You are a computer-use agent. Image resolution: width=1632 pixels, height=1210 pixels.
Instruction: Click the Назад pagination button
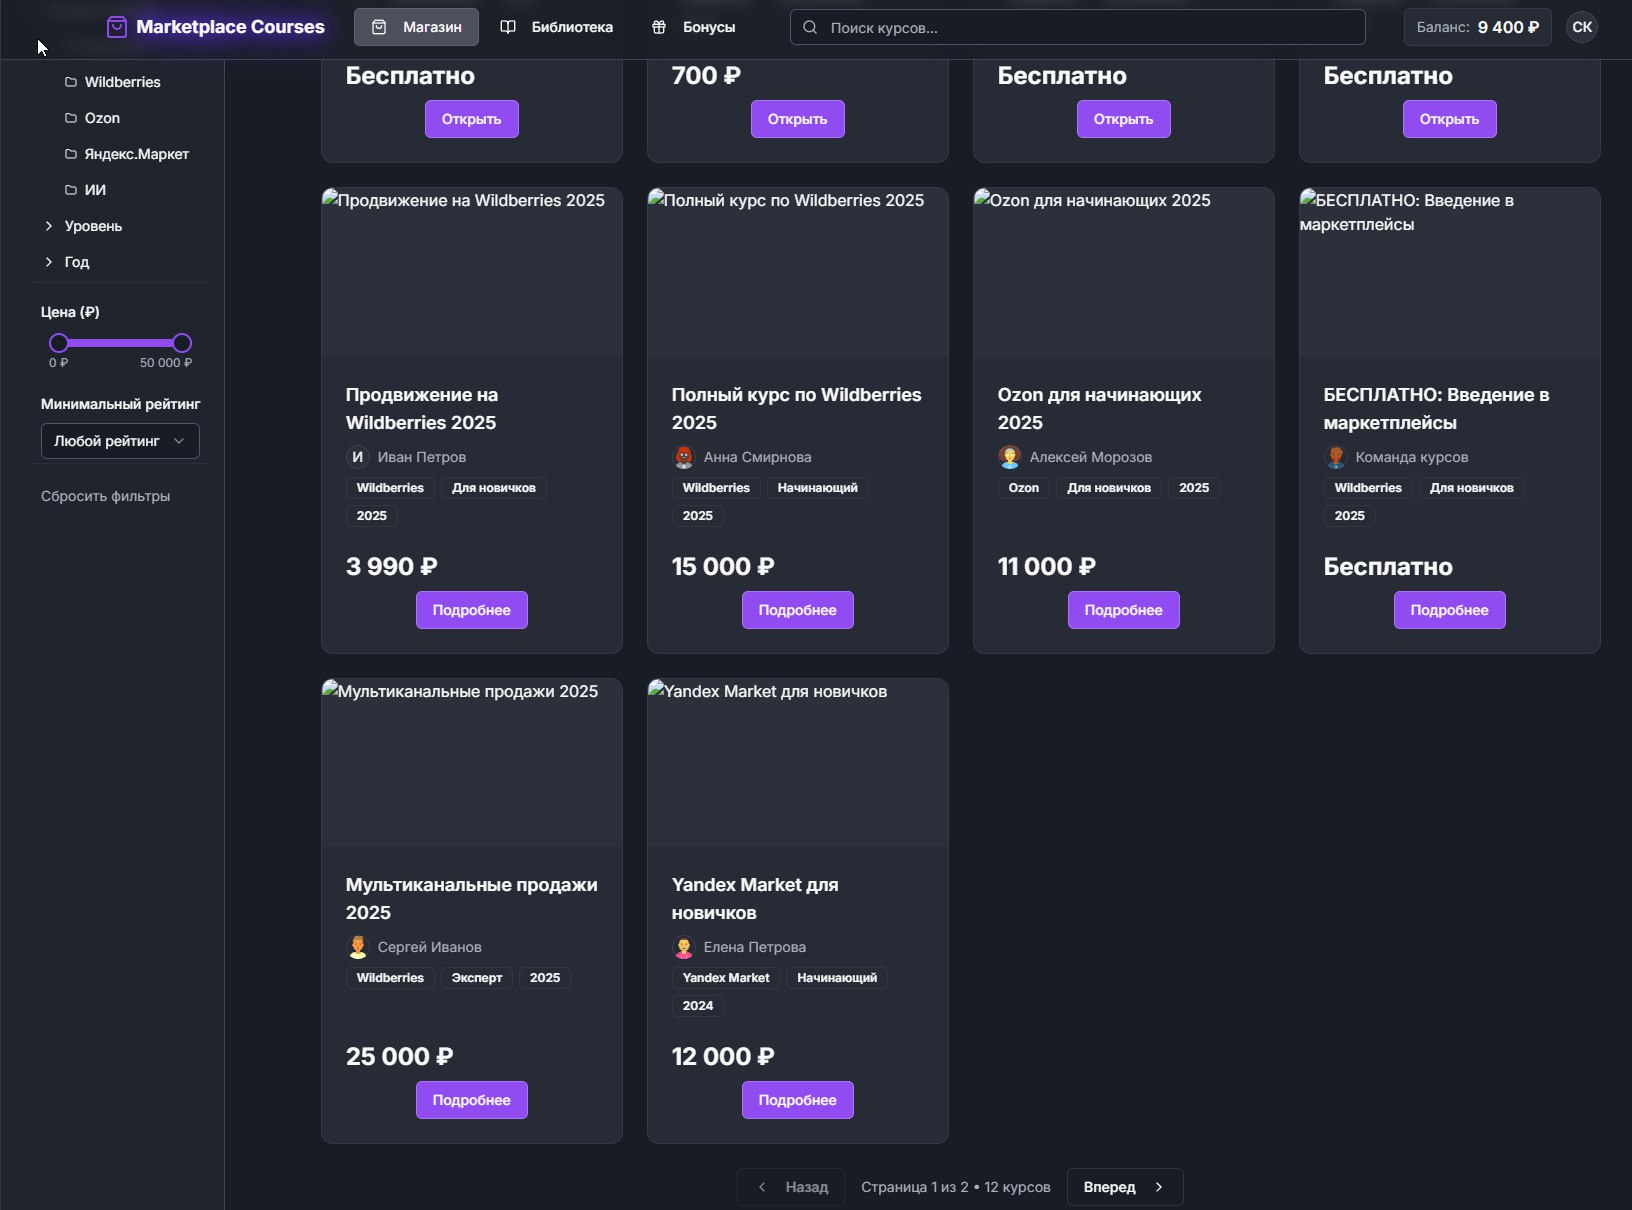click(791, 1187)
